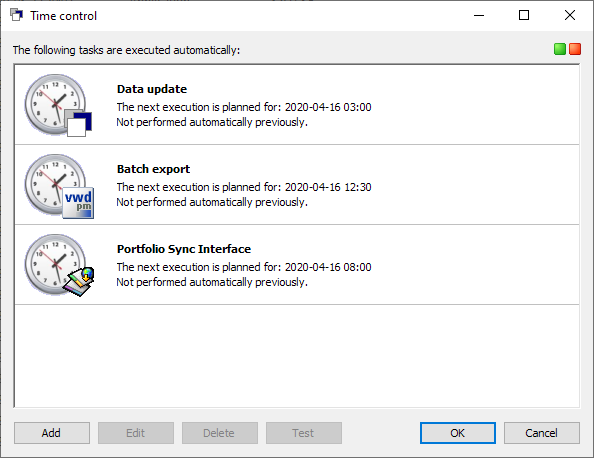Click the Test button
Screen dimensions: 594x458
pyautogui.click(x=304, y=433)
